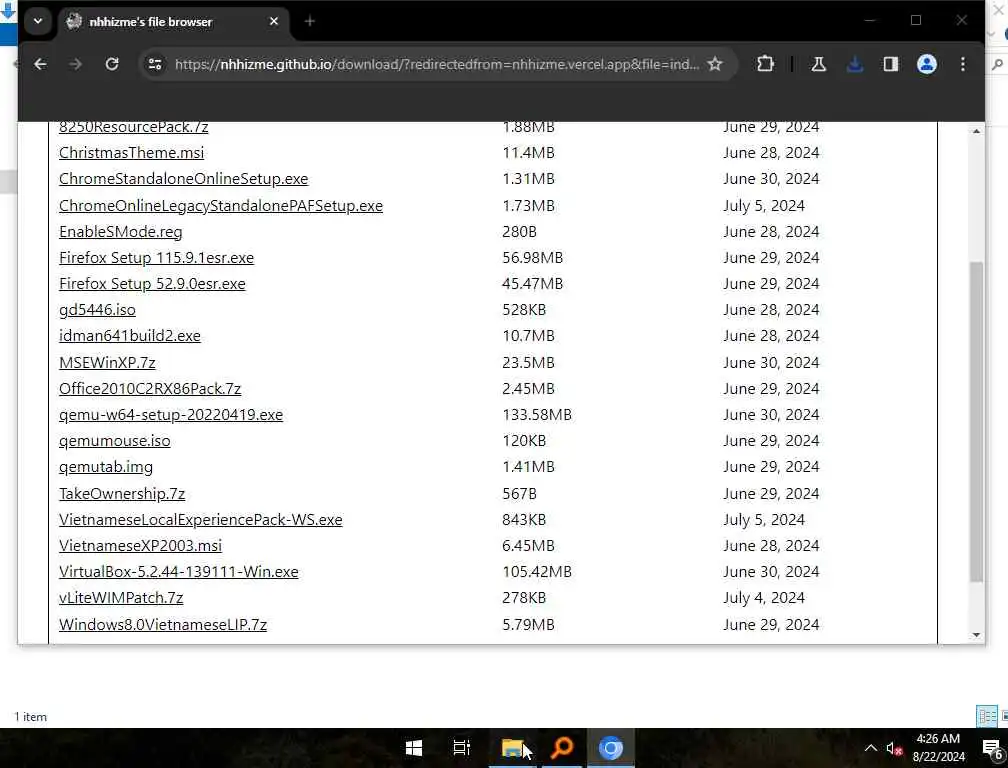1008x768 pixels.
Task: Open the qemumouse.iso link
Action: tap(114, 441)
